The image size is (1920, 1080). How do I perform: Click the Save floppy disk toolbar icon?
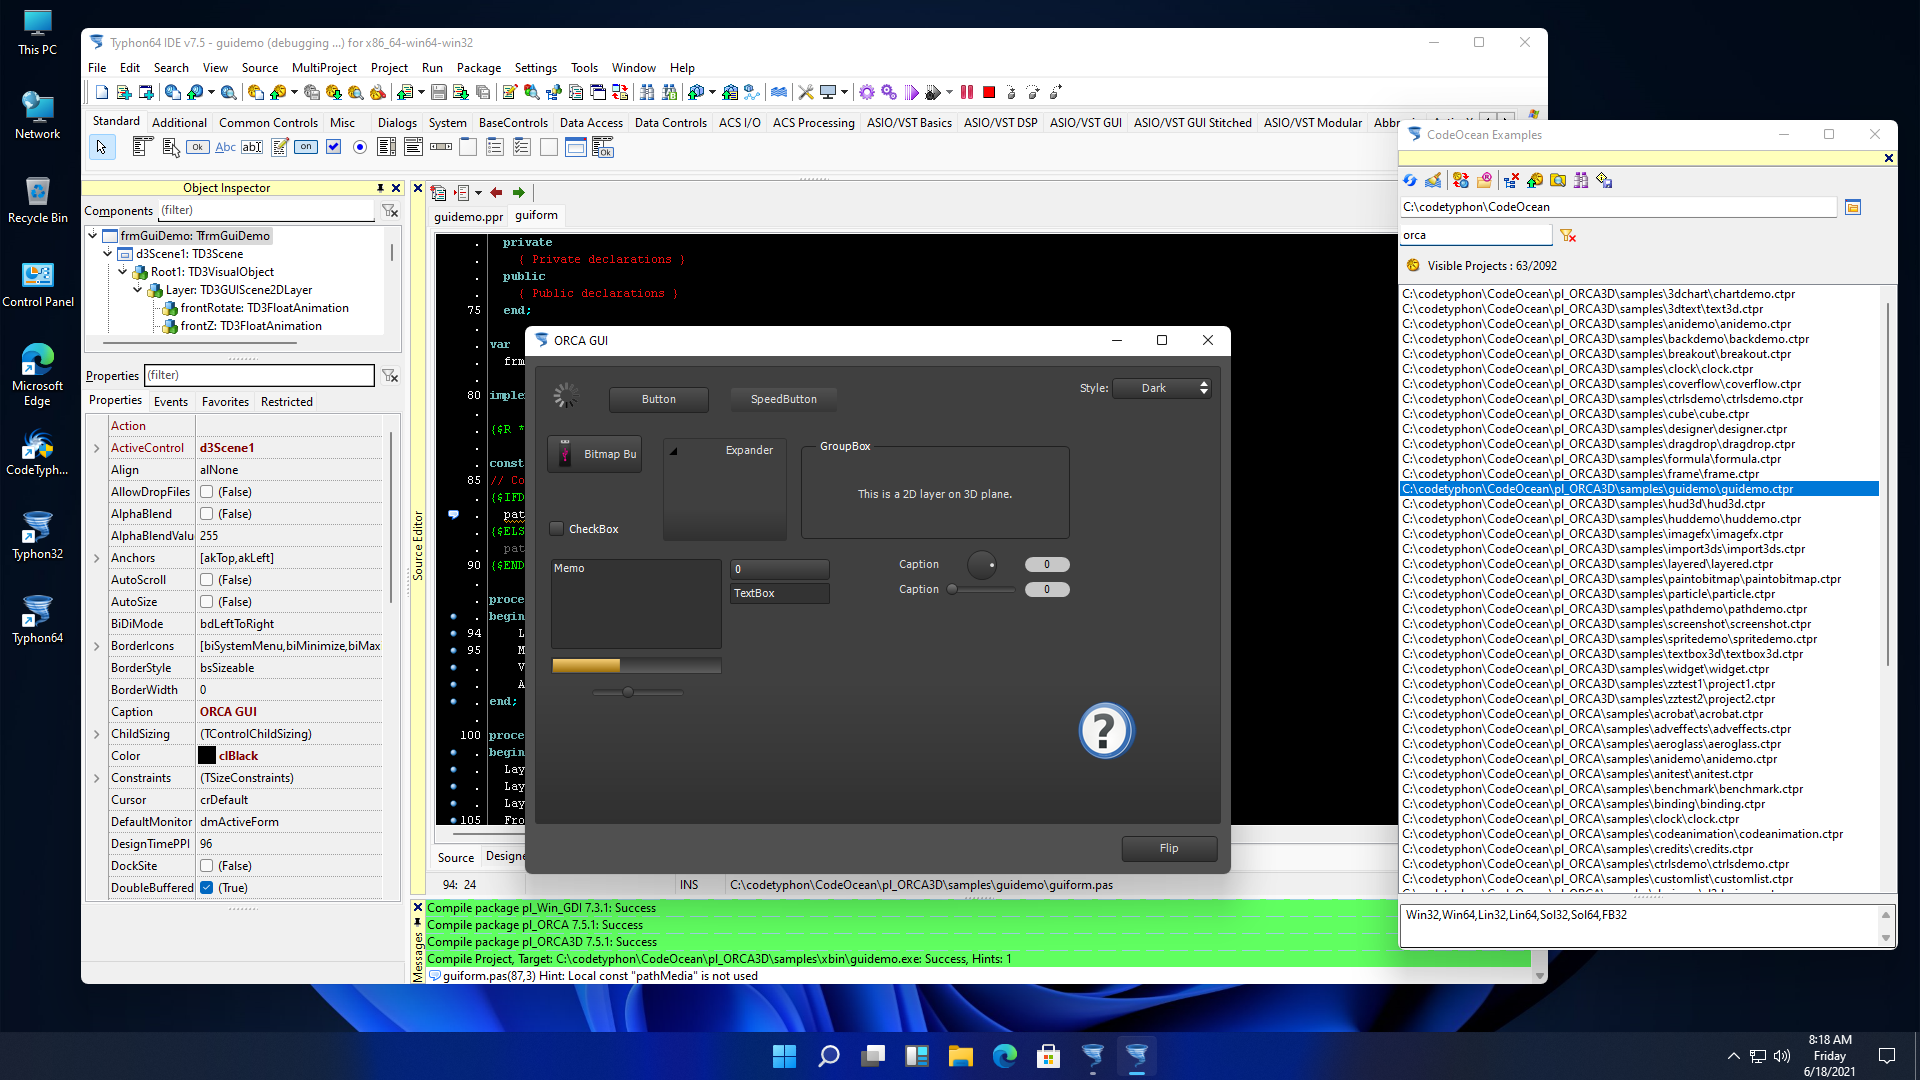(438, 93)
